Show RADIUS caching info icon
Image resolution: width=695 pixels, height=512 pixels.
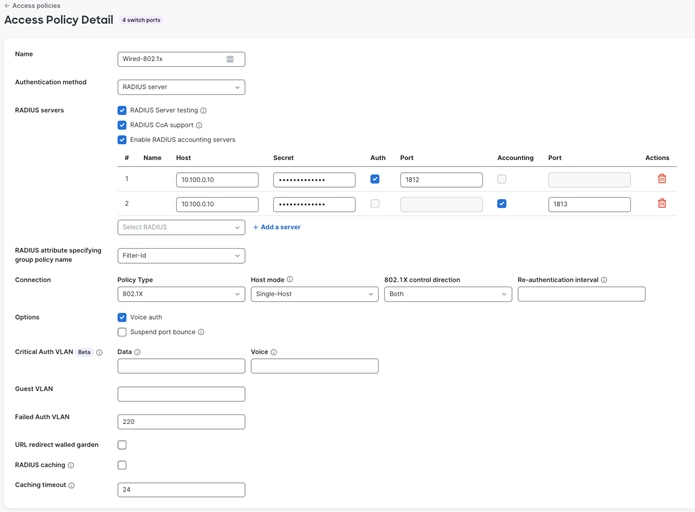(71, 465)
